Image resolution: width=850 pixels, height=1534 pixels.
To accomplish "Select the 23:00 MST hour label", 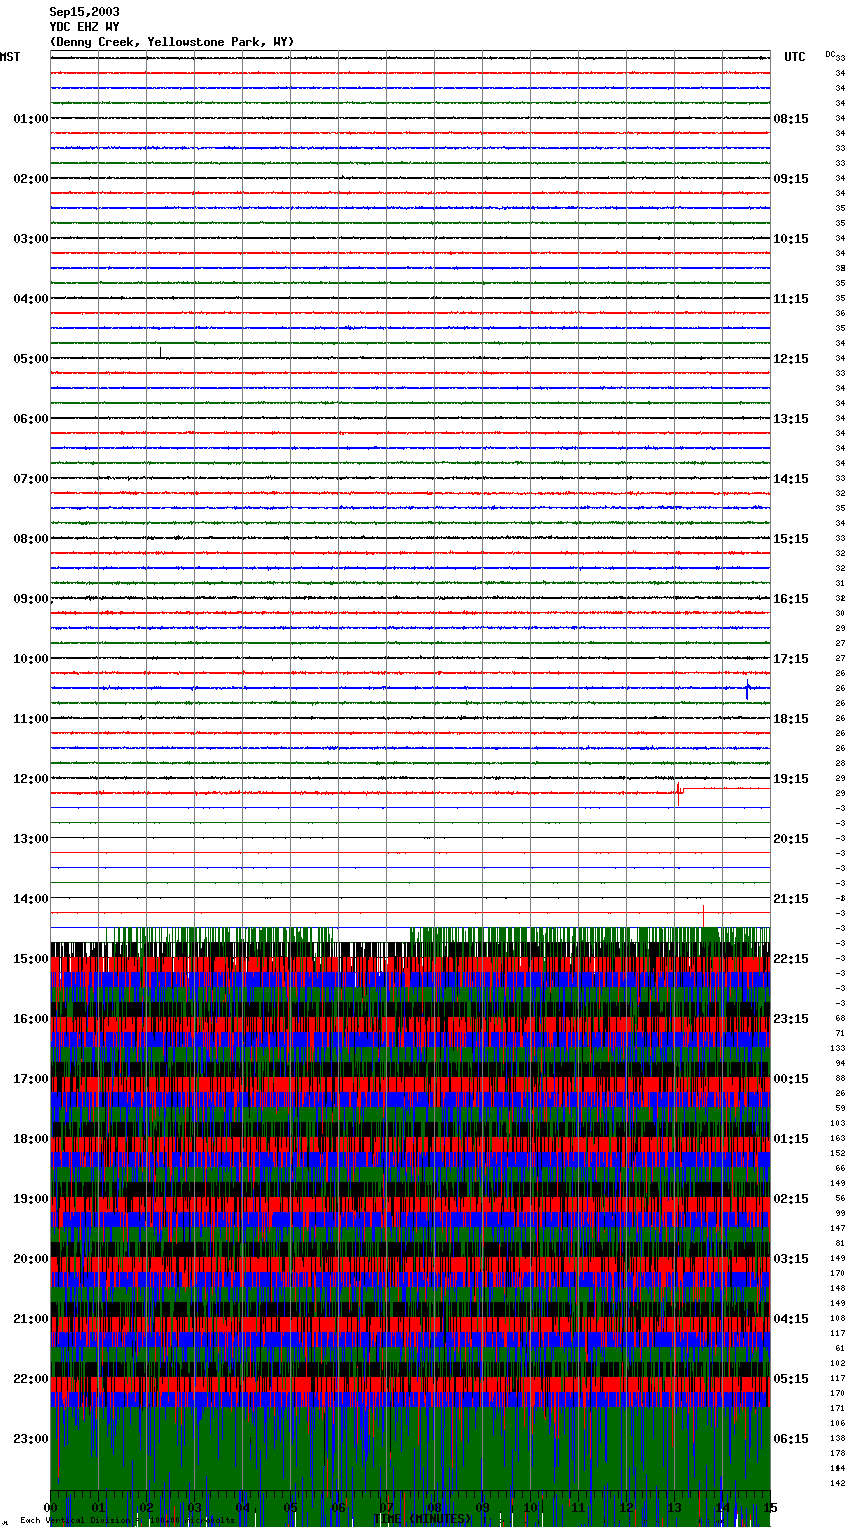I will [30, 1439].
